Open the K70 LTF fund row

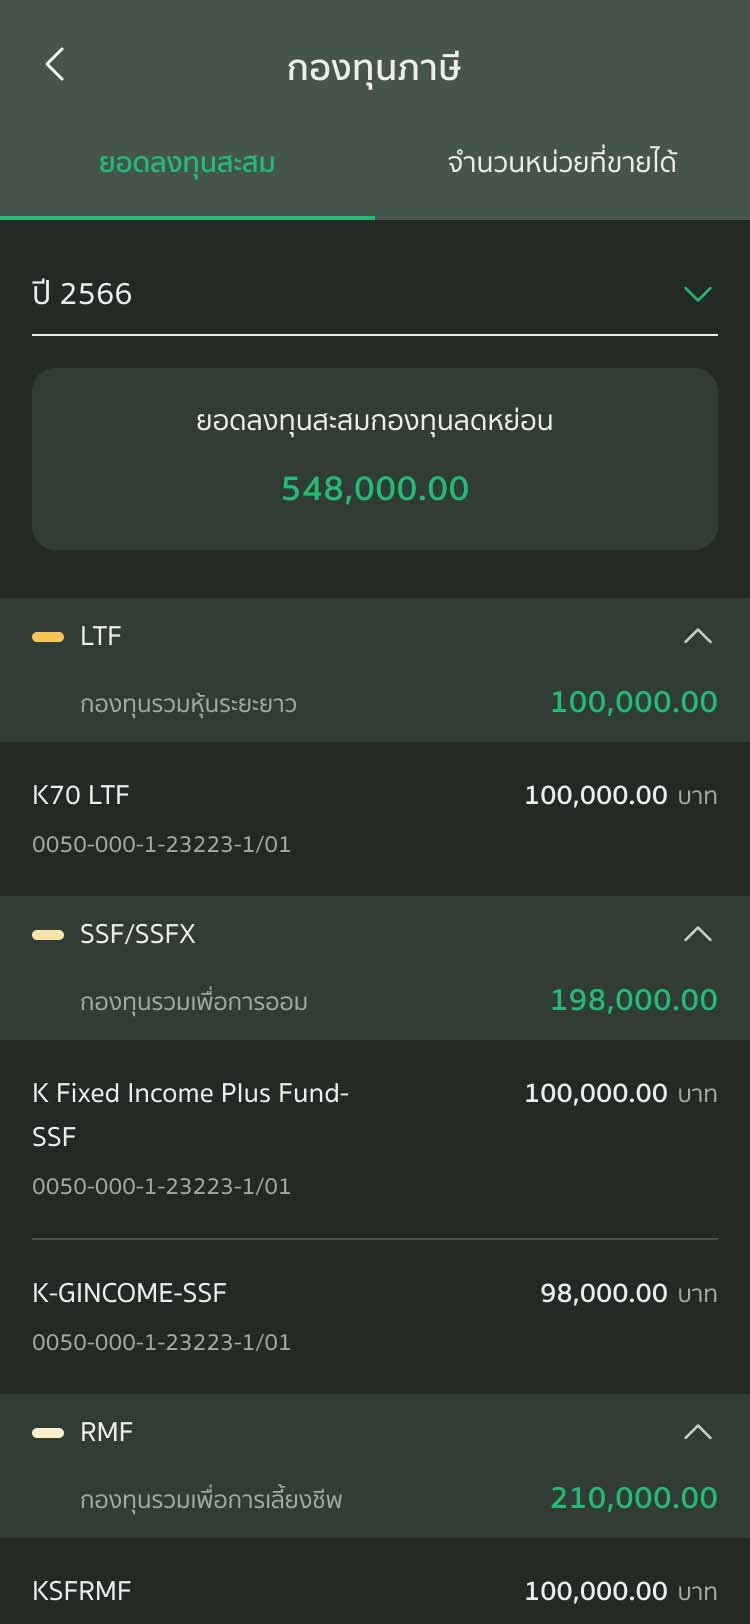(375, 818)
